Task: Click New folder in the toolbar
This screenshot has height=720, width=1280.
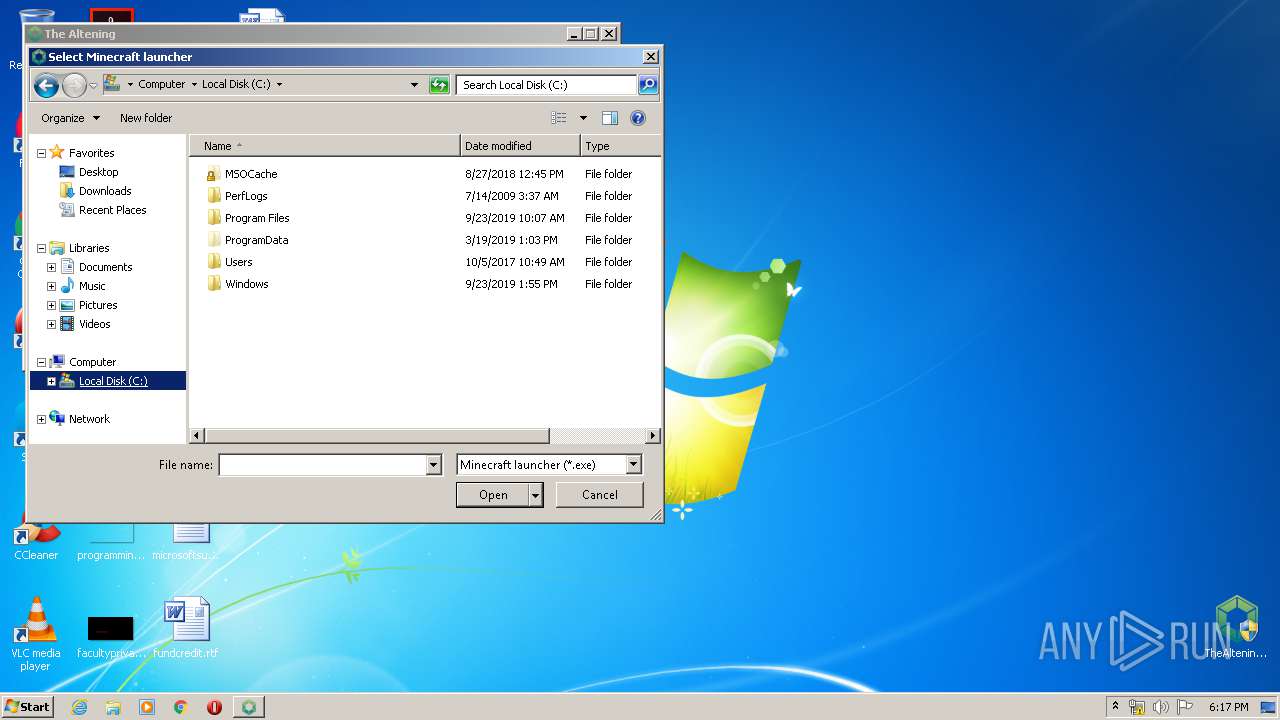Action: click(146, 118)
